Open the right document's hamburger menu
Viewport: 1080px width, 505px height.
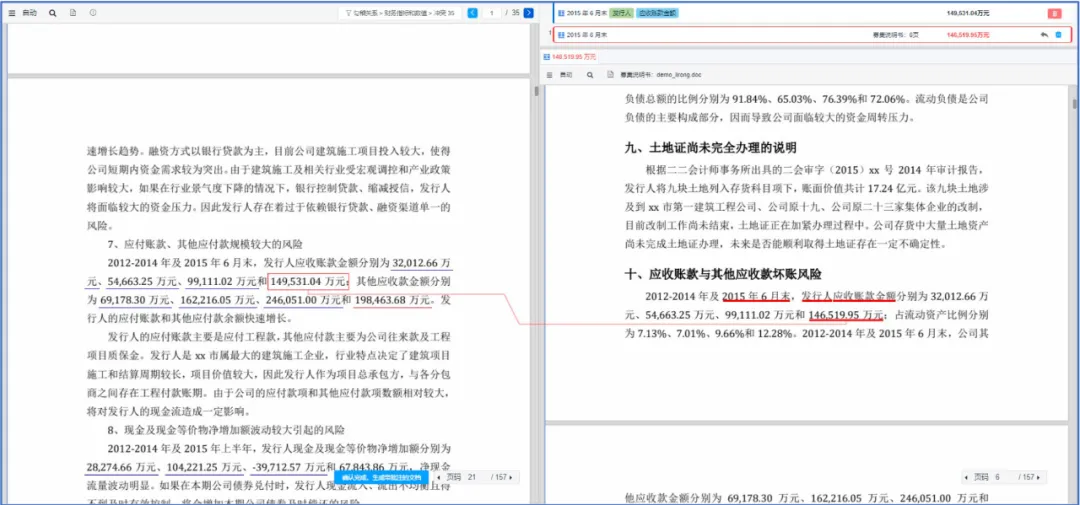(x=550, y=75)
